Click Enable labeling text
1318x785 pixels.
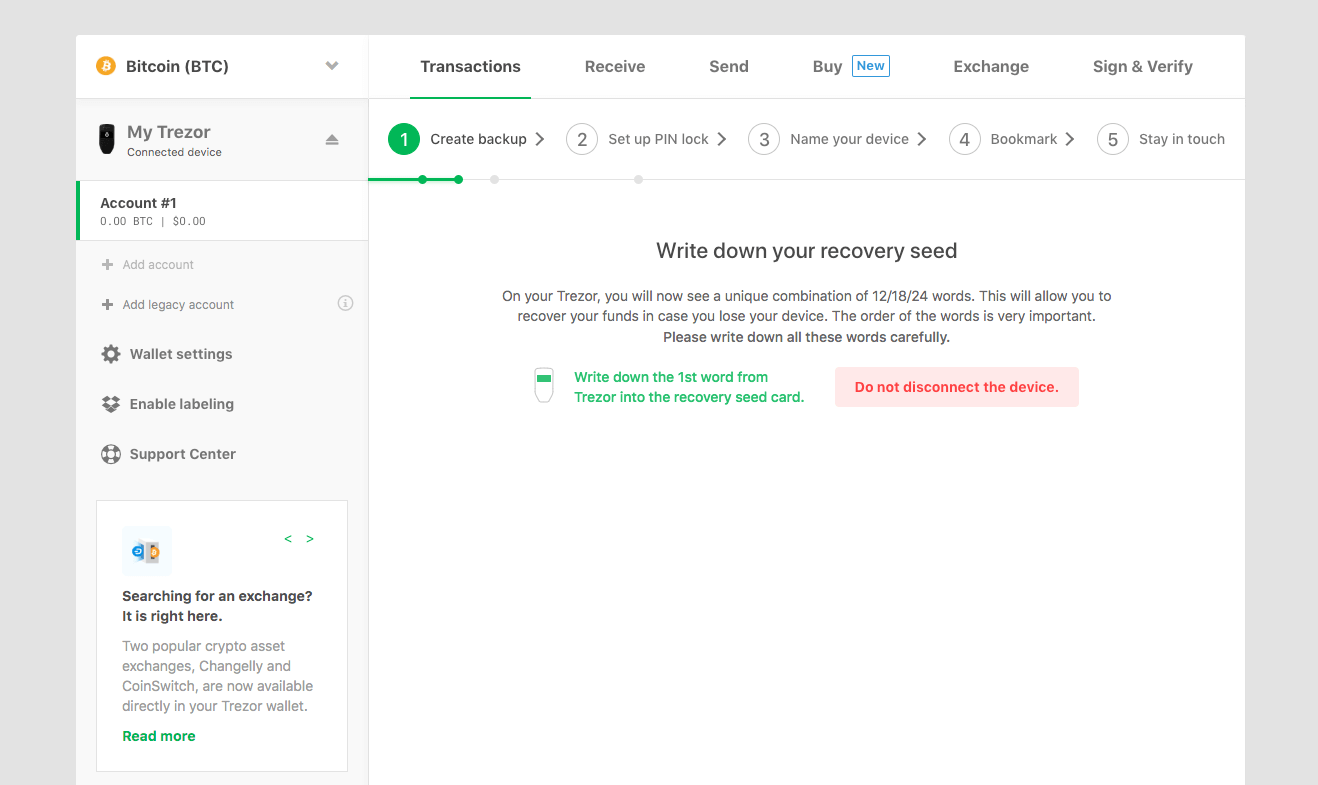[182, 404]
